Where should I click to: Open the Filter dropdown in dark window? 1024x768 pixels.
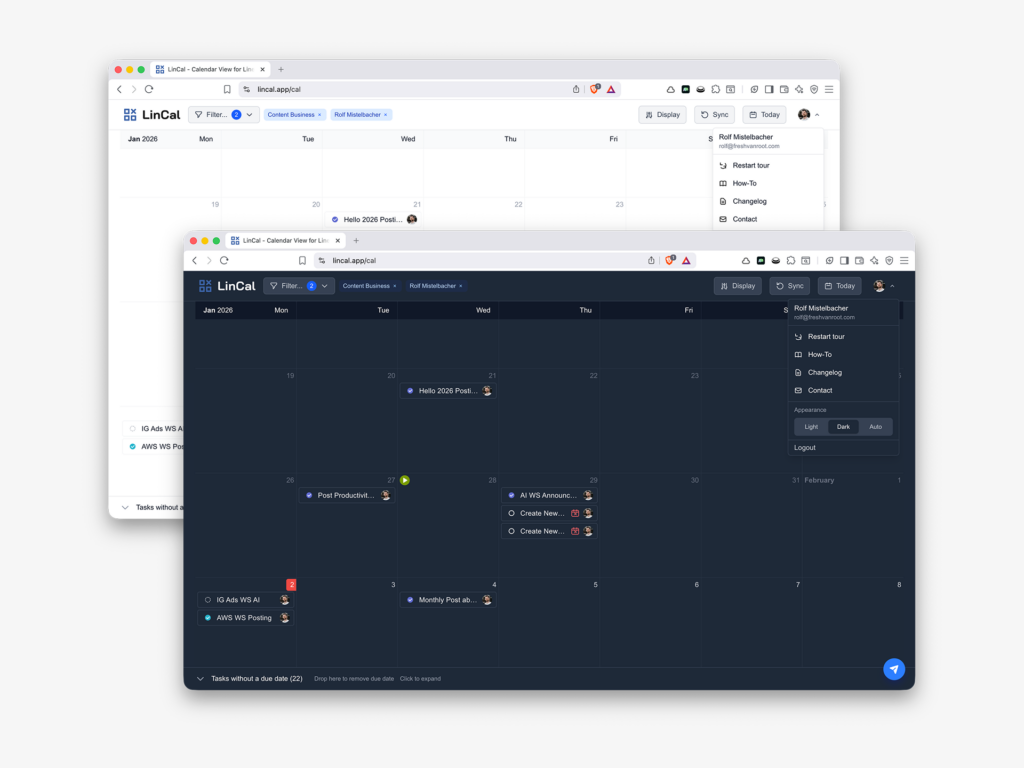[x=298, y=286]
